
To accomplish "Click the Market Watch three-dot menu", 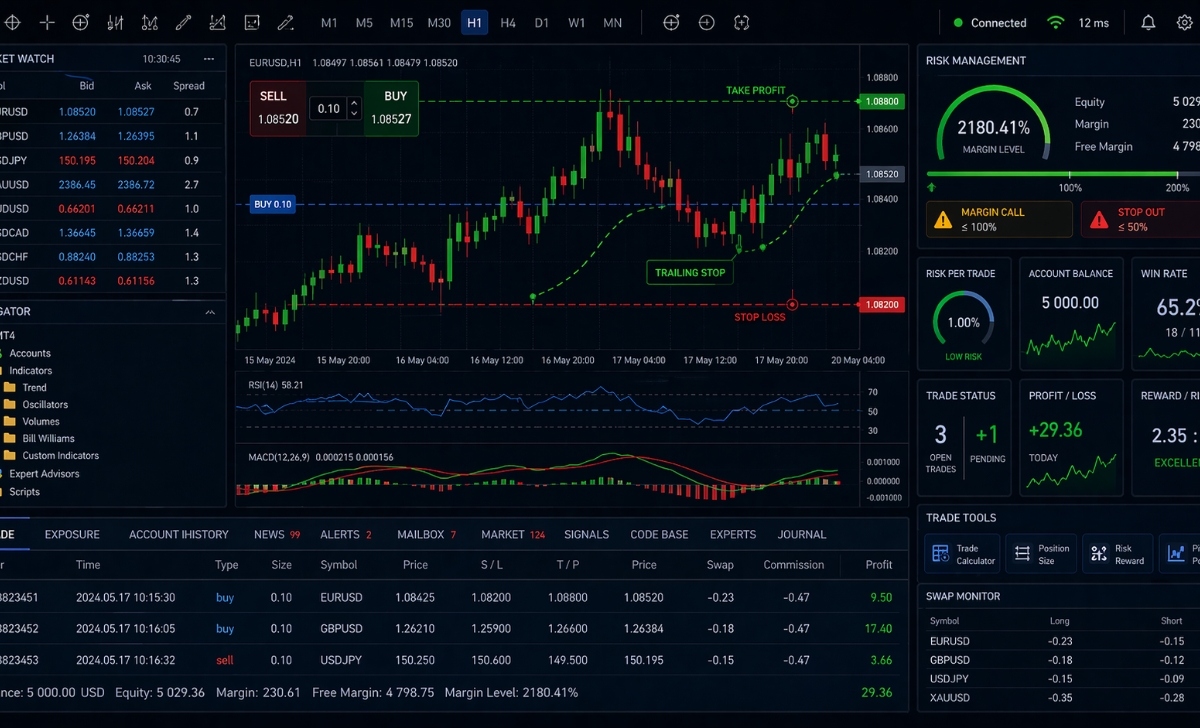I will 208,59.
